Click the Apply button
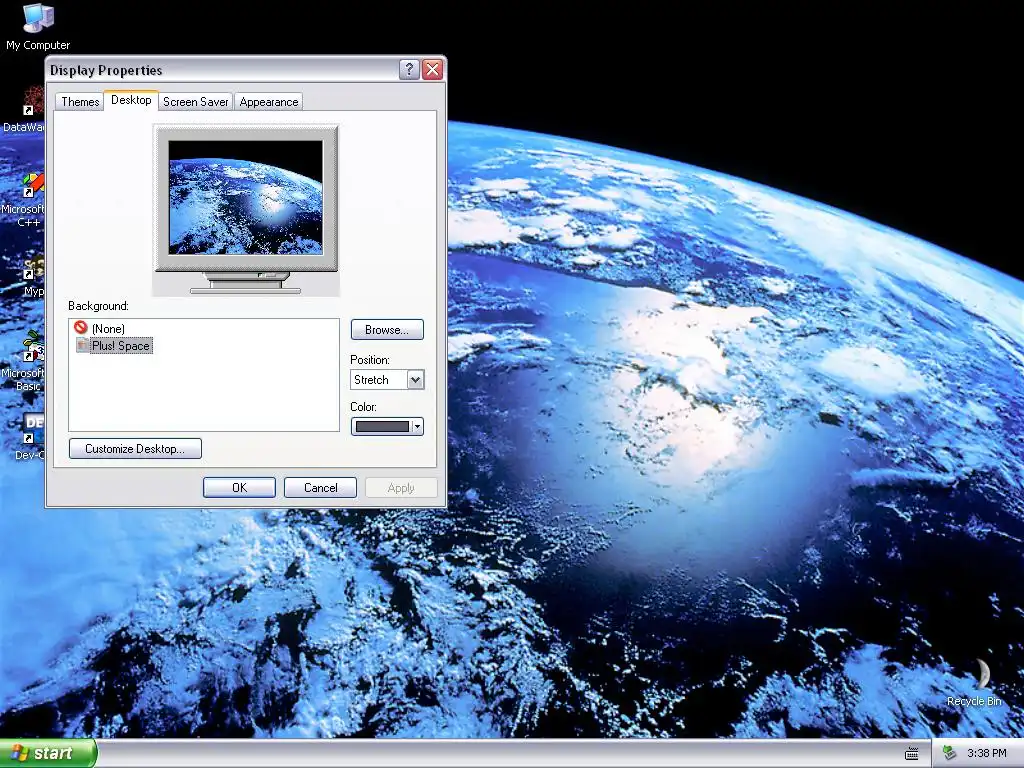 401,488
